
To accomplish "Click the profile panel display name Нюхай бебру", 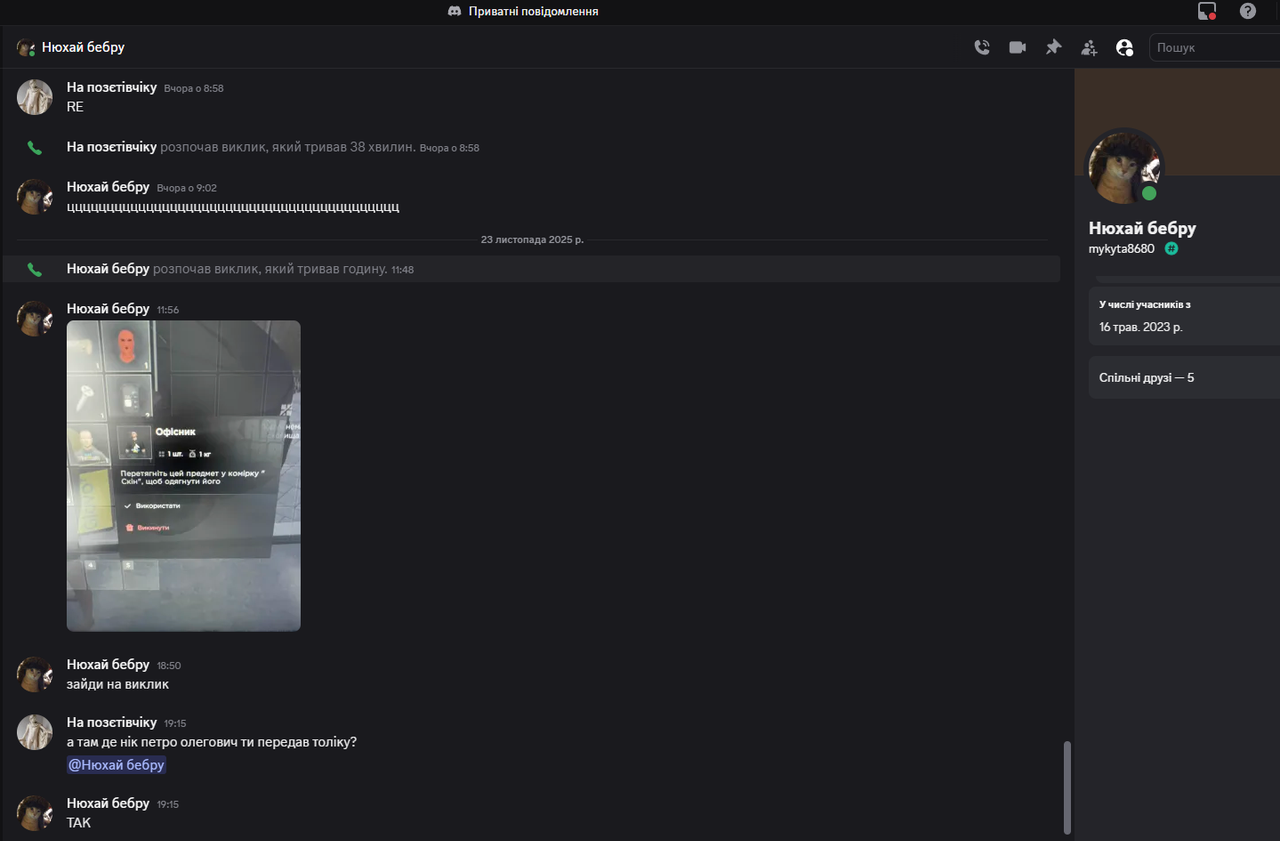I will [x=1142, y=228].
